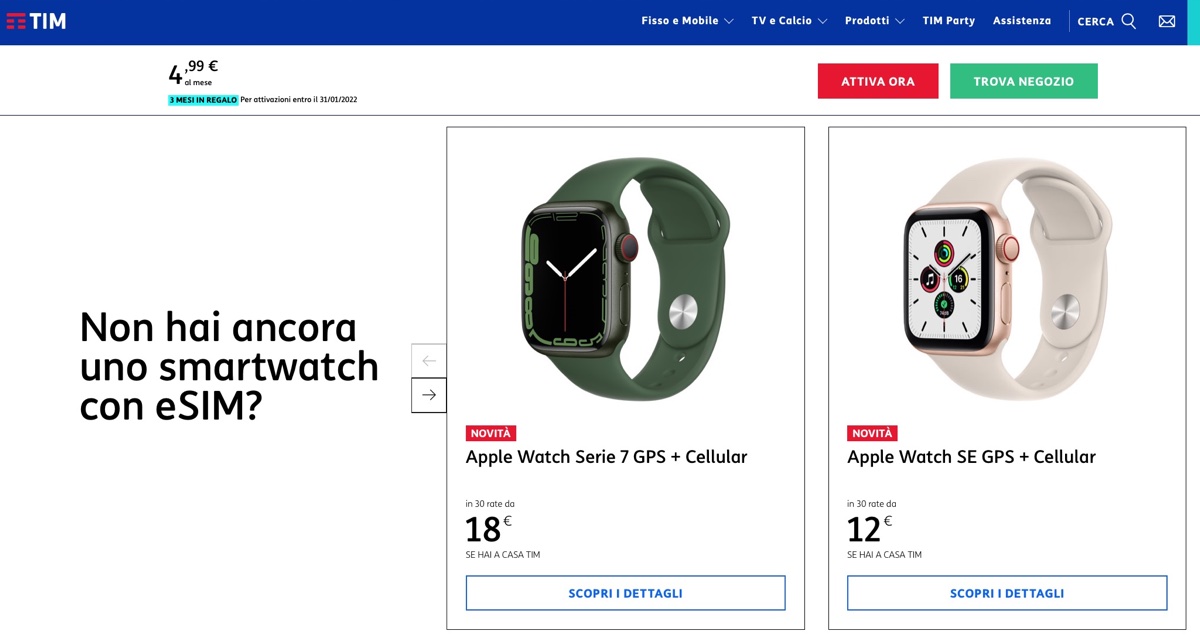Click SCOPRI I DETTAGLI for Watch SE

1007,593
